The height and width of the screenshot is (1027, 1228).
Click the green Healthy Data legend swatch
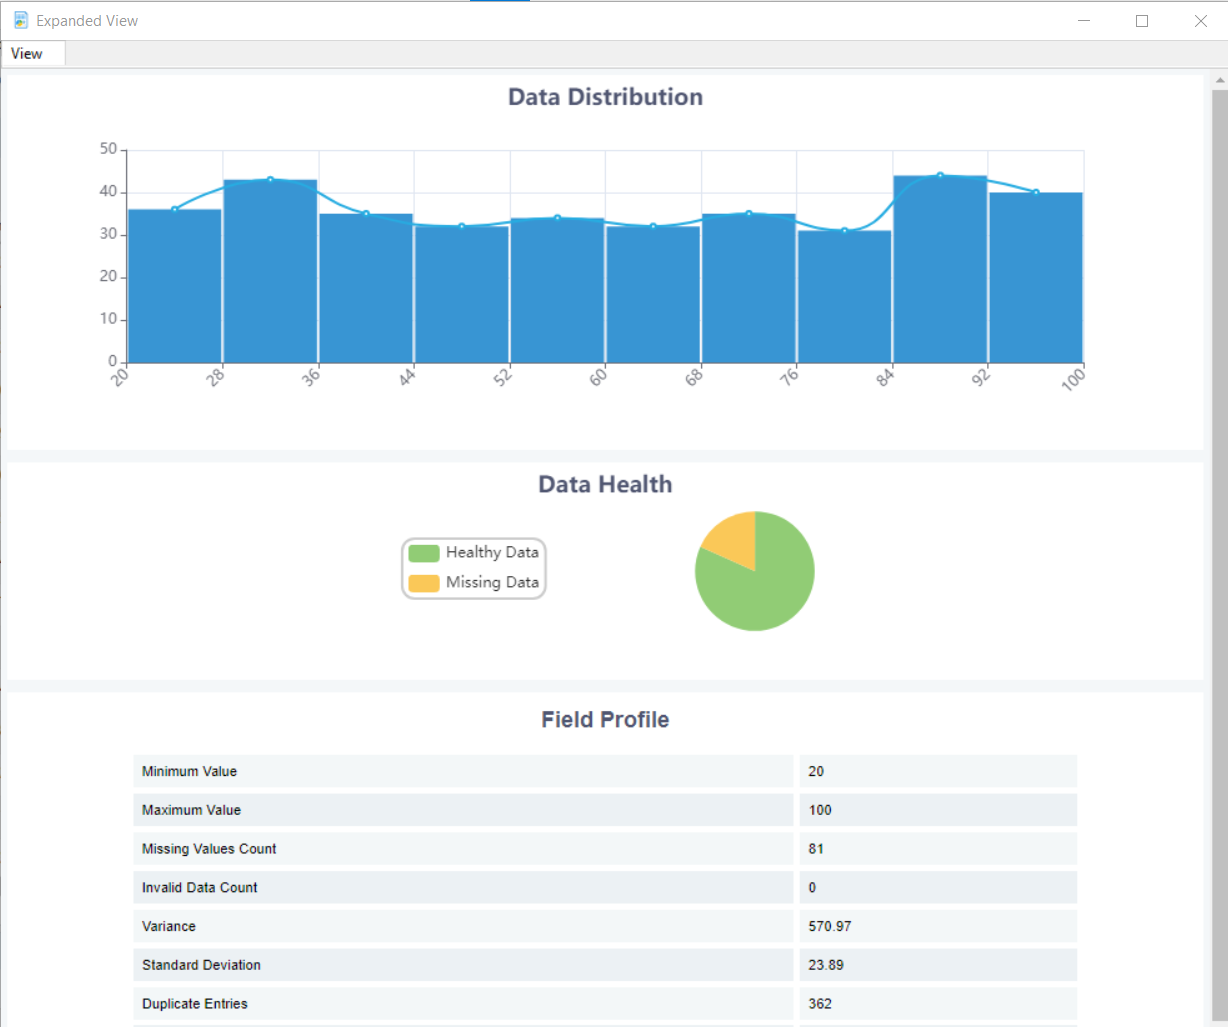(424, 553)
